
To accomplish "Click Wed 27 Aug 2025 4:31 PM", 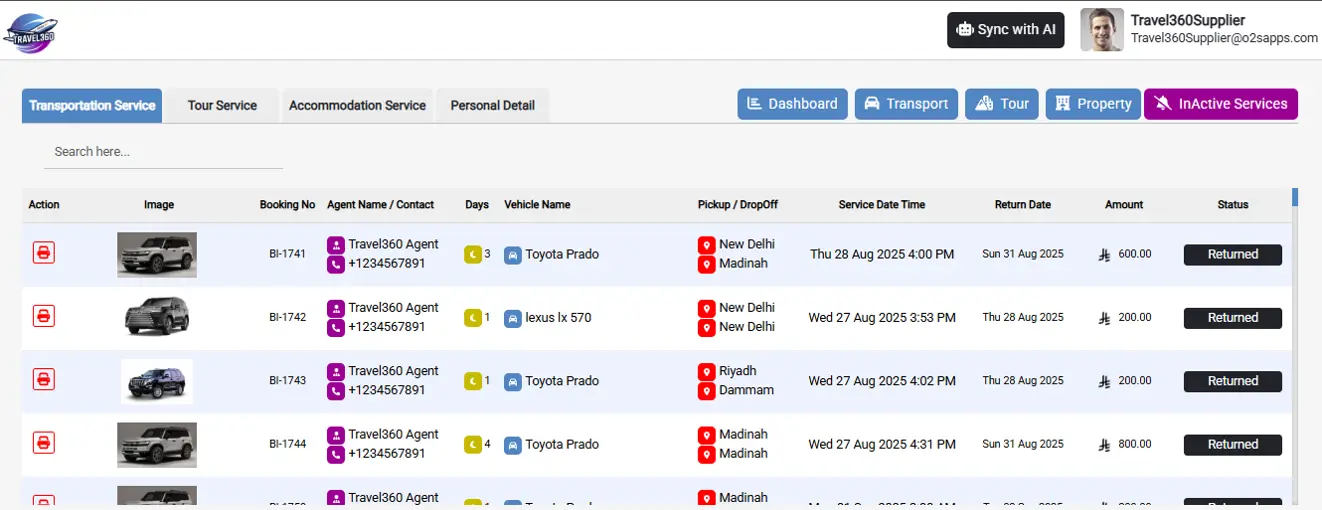I will point(882,444).
